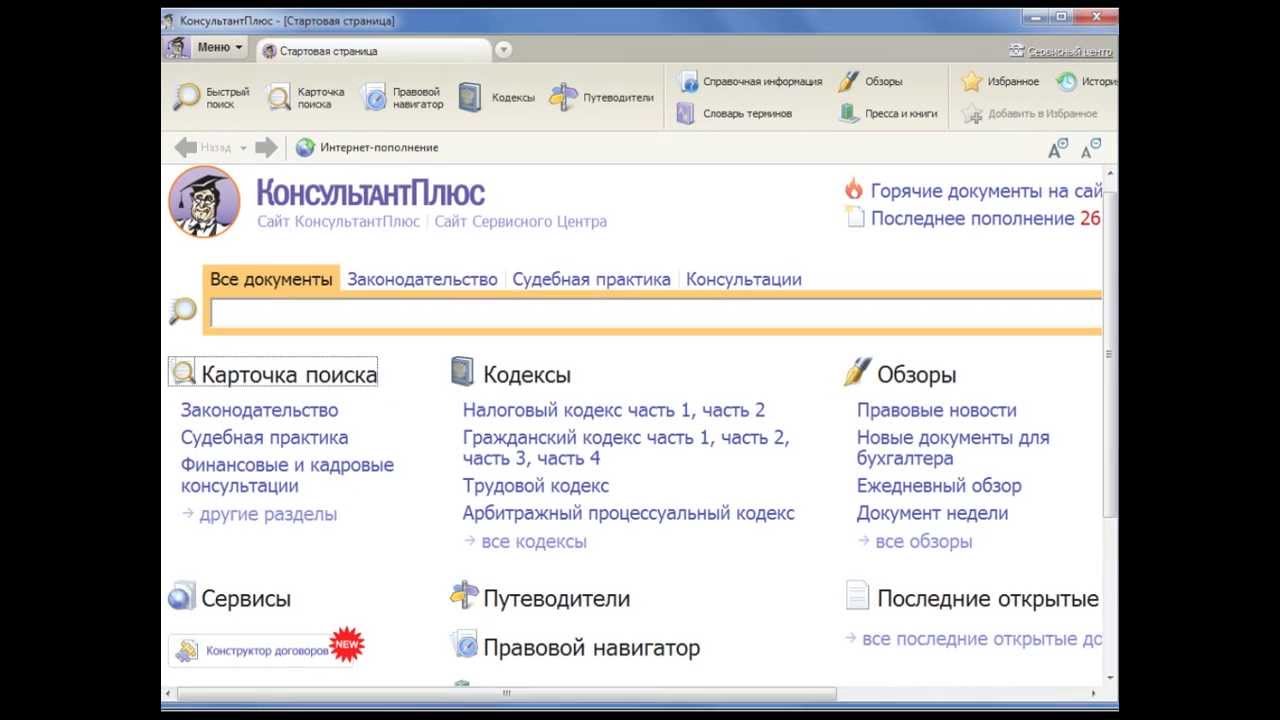Click Добавить в Избранное icon

(972, 113)
